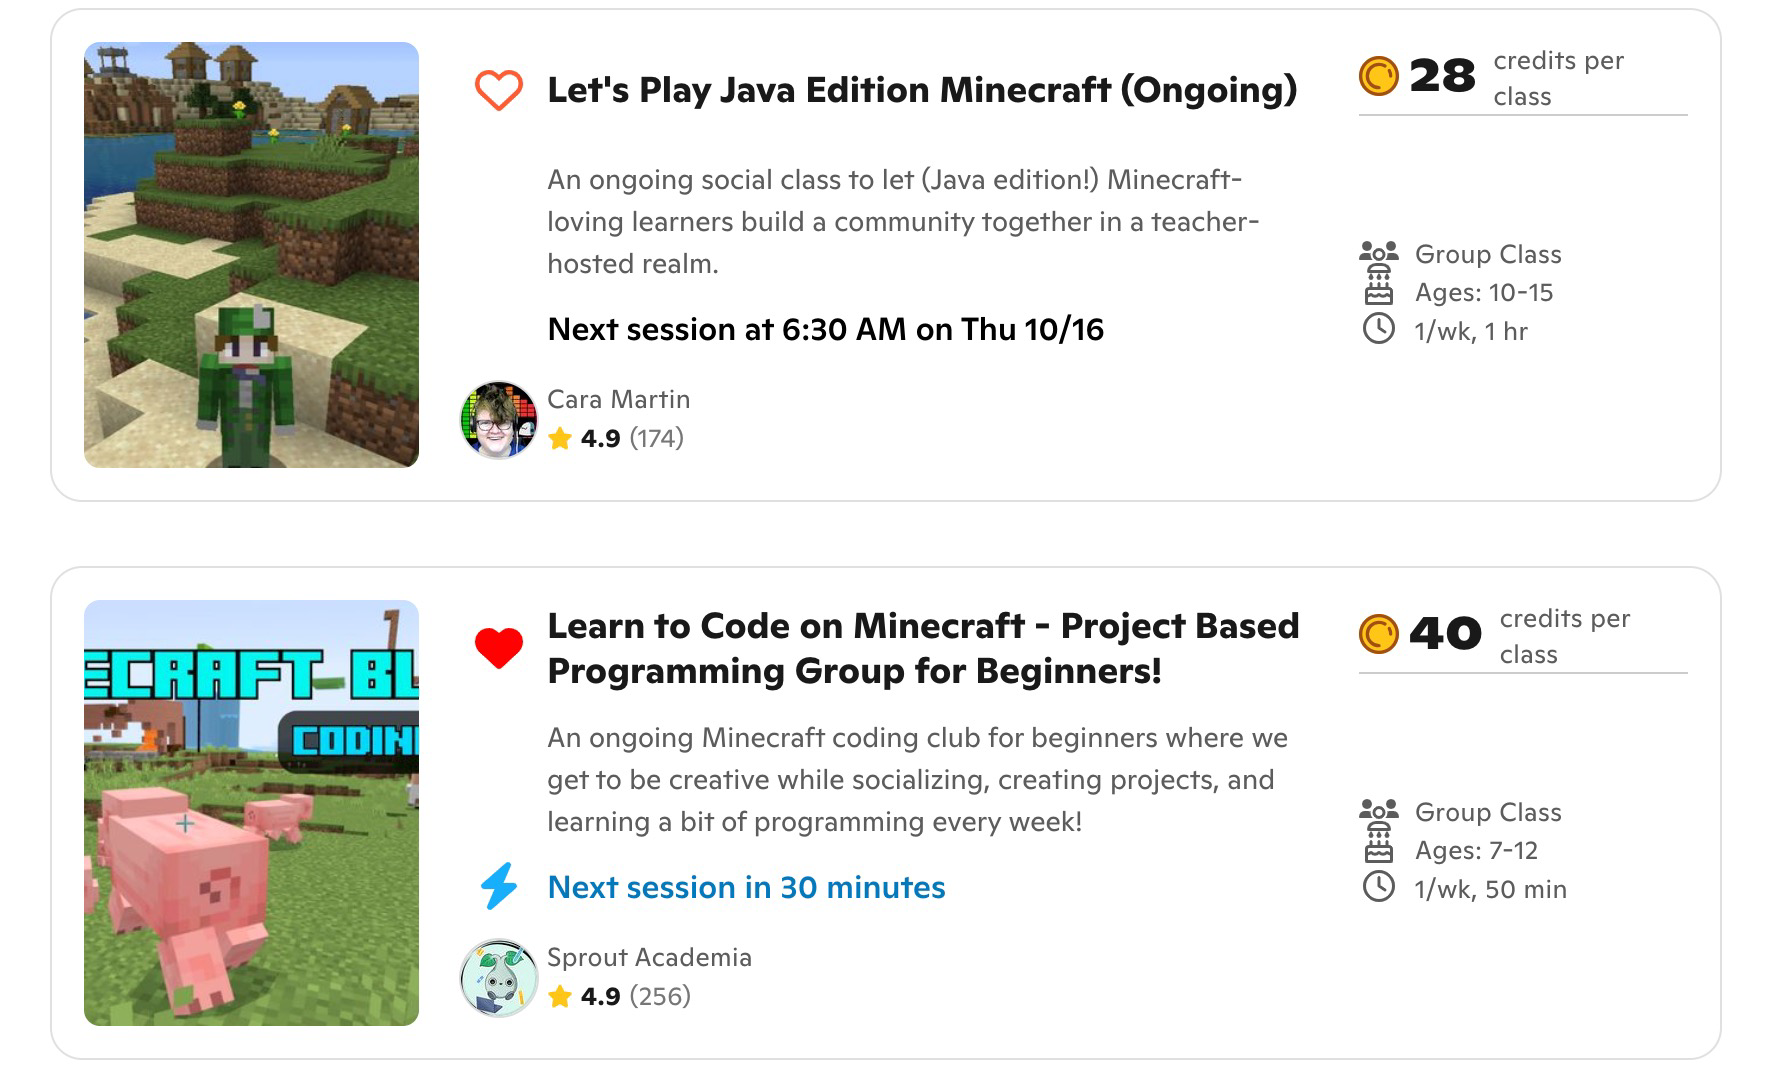
Task: Open the Let's Play Java Edition Minecraft title
Action: click(x=921, y=90)
